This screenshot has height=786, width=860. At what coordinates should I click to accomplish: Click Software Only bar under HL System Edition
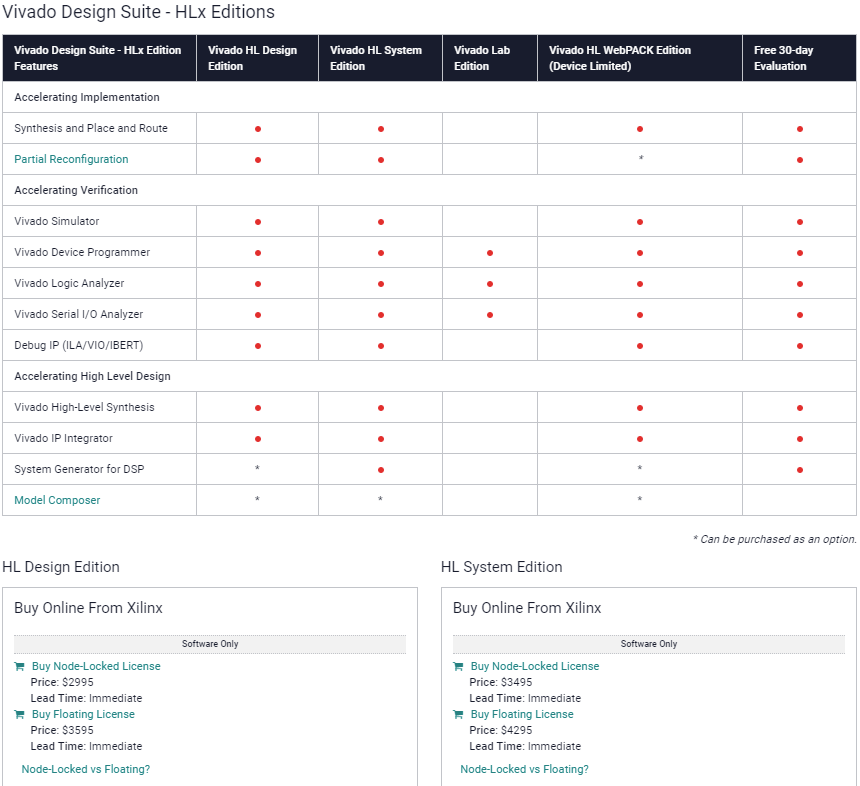pyautogui.click(x=649, y=644)
